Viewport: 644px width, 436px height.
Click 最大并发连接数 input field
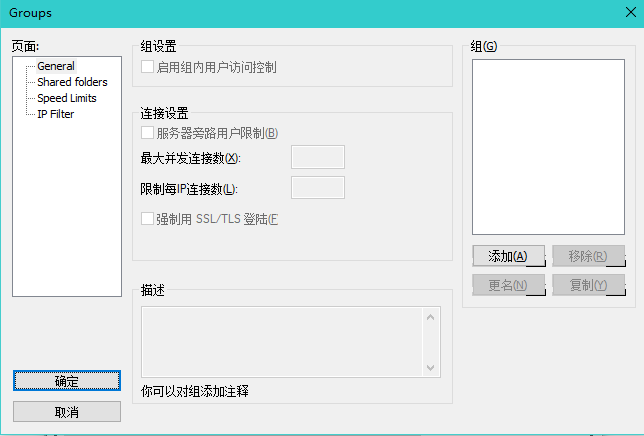[x=317, y=157]
